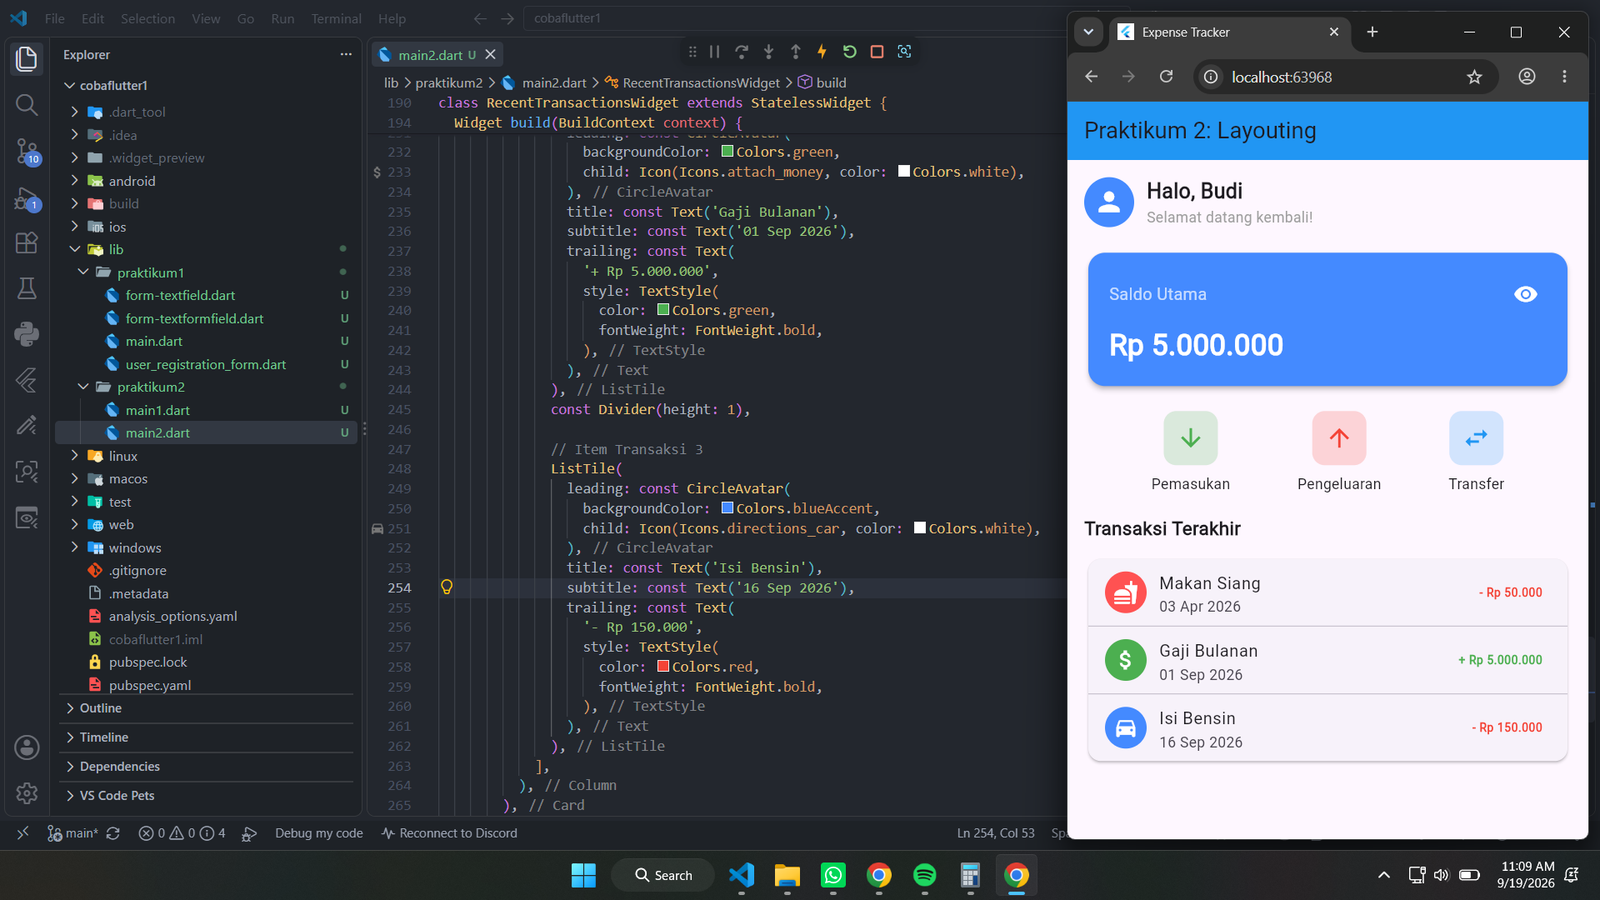1600x900 pixels.
Task: Open the Explorer view in activity bar
Action: [27, 59]
